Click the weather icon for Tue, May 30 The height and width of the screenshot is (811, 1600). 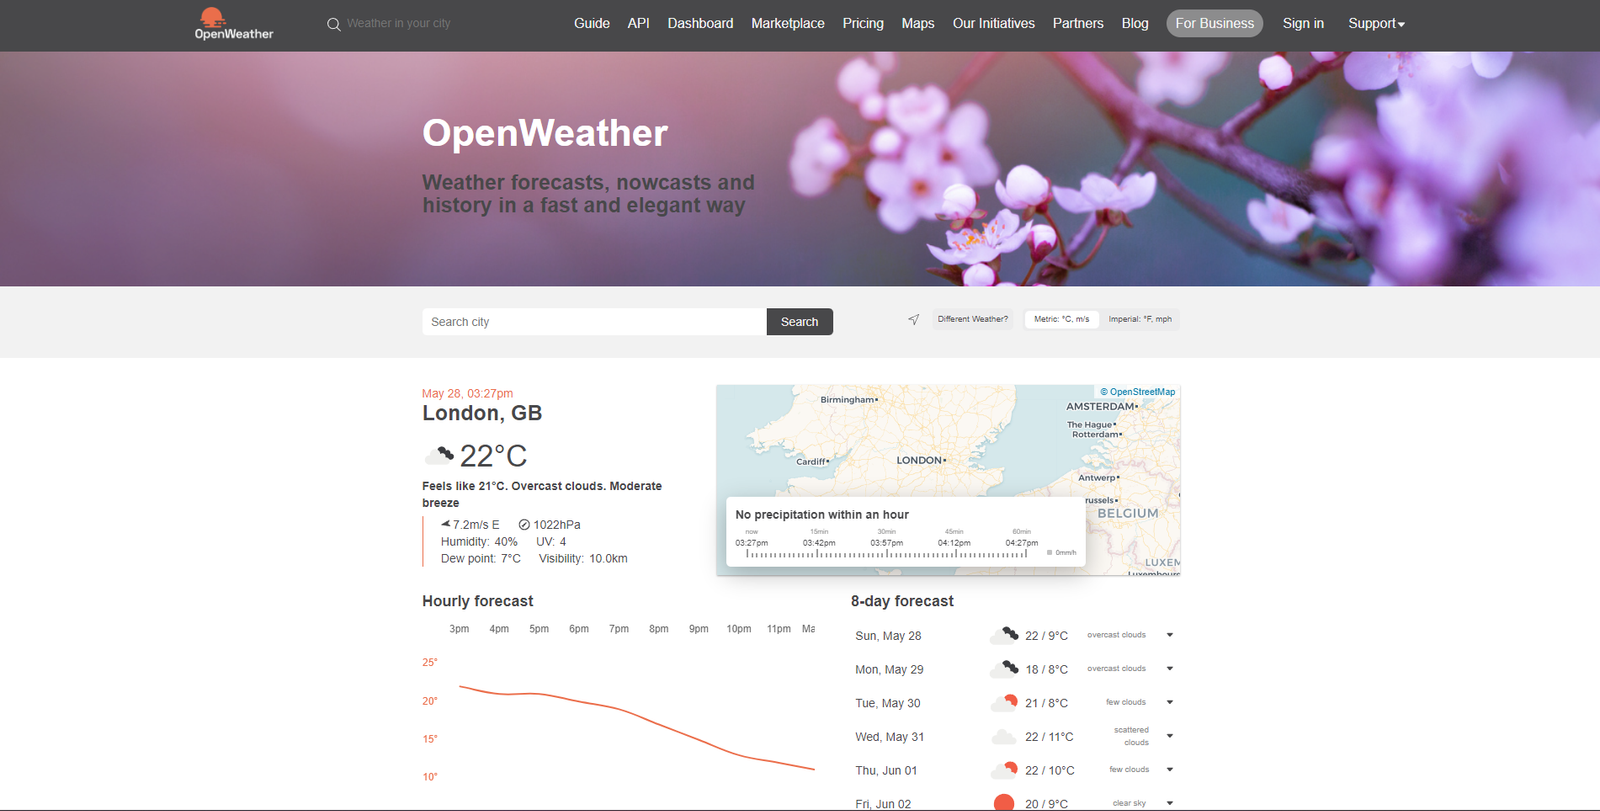1004,703
